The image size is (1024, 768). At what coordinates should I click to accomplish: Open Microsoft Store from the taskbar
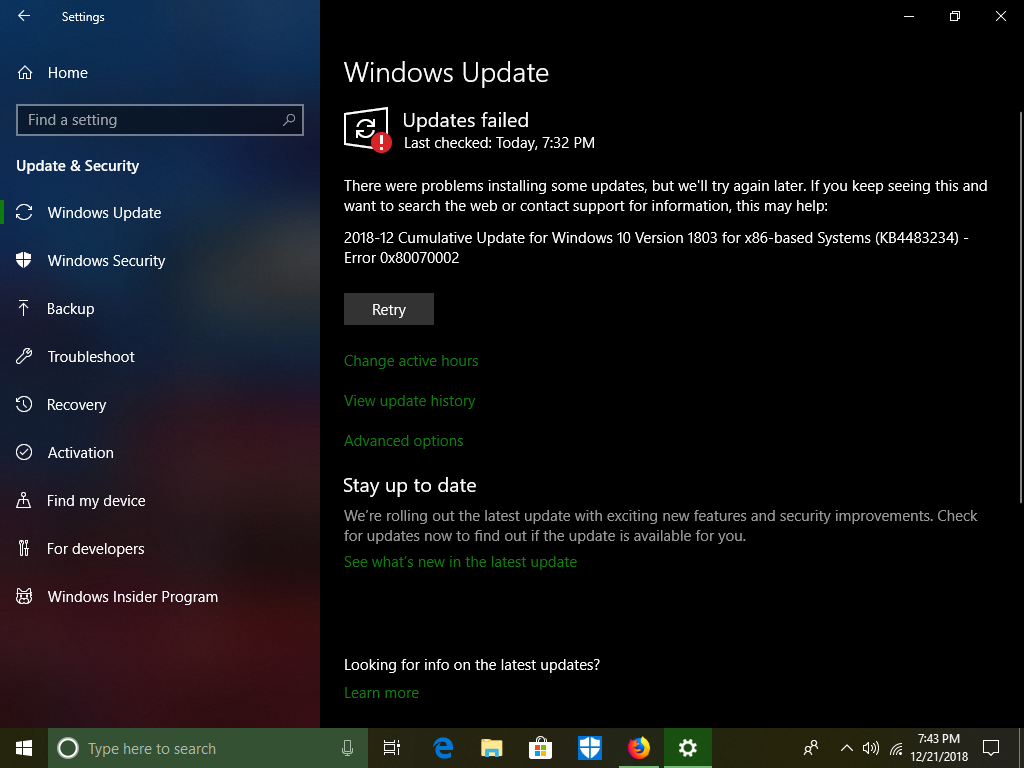pyautogui.click(x=541, y=748)
